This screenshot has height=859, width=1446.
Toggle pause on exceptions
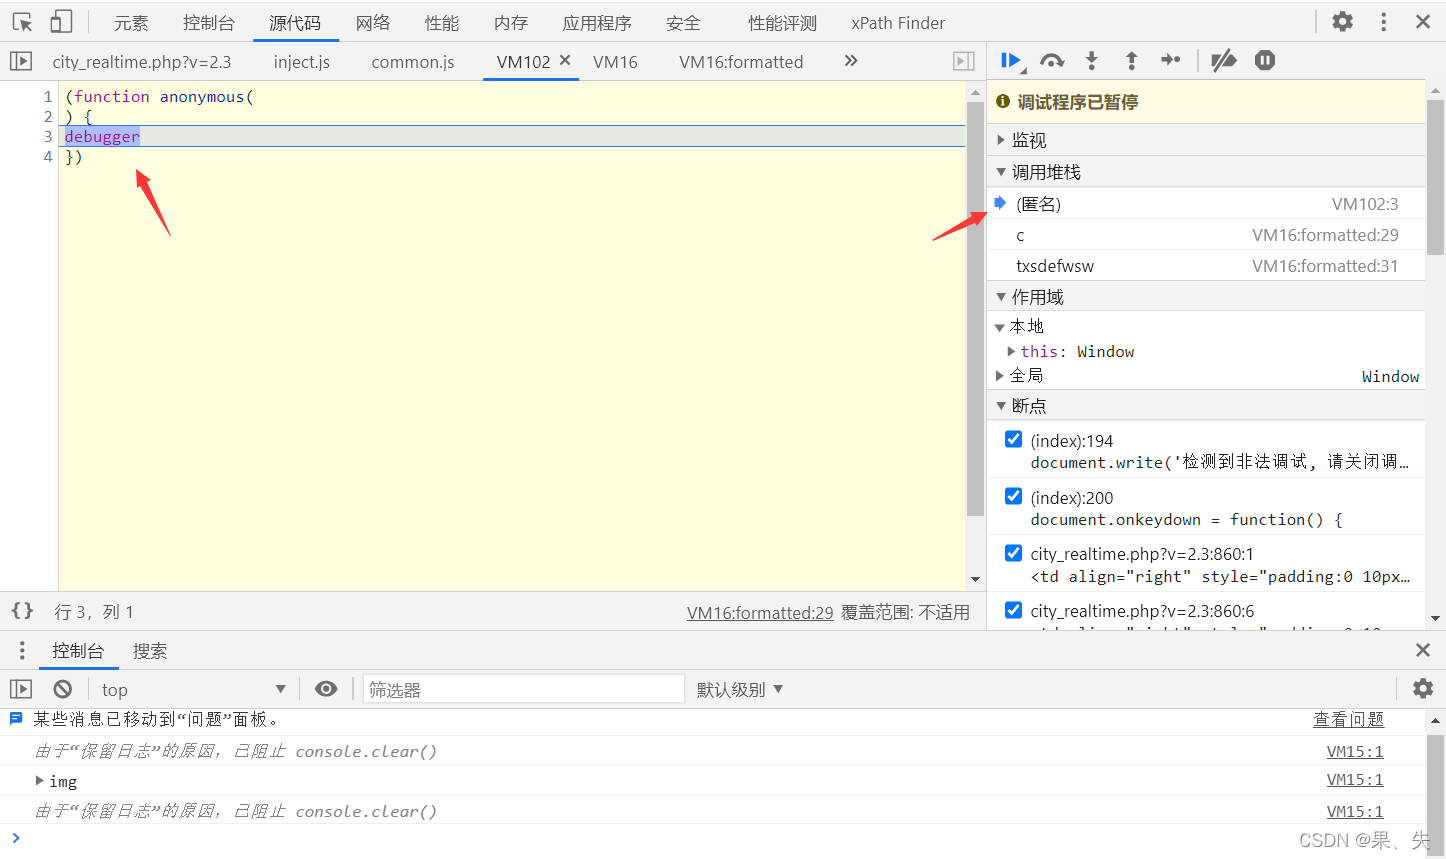click(x=1265, y=61)
